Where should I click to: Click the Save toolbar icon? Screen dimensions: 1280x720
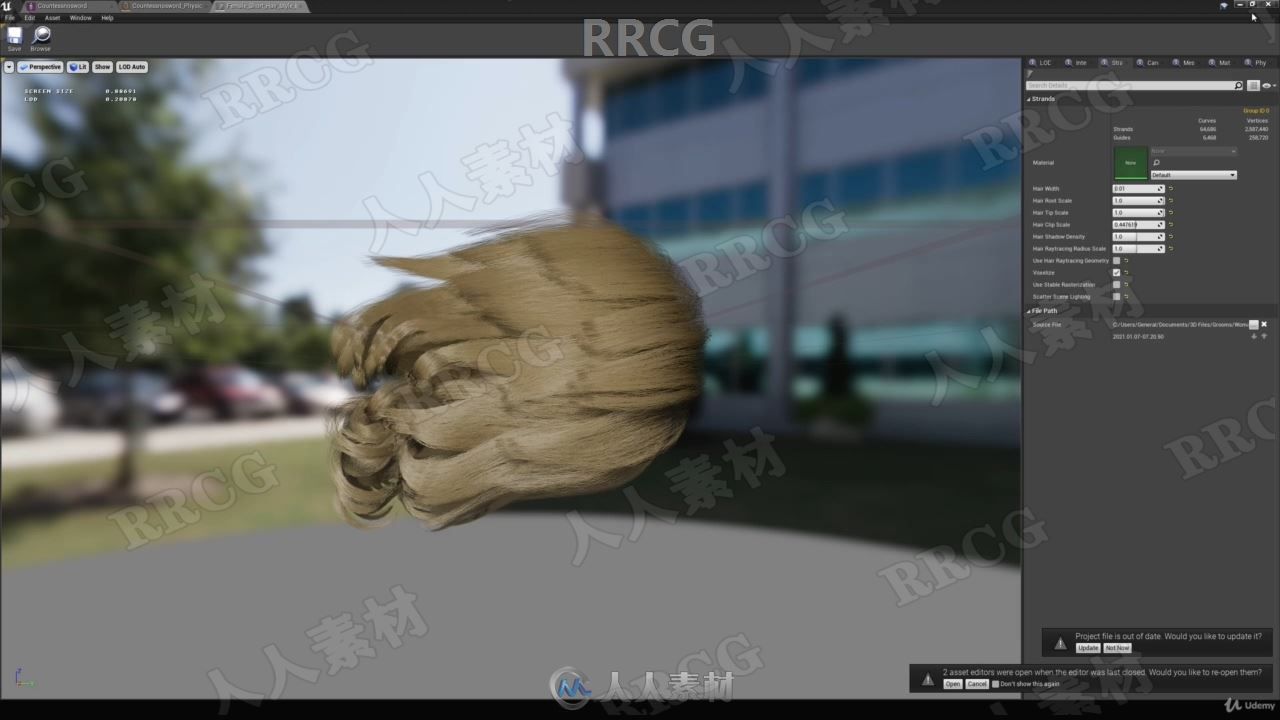point(14,35)
